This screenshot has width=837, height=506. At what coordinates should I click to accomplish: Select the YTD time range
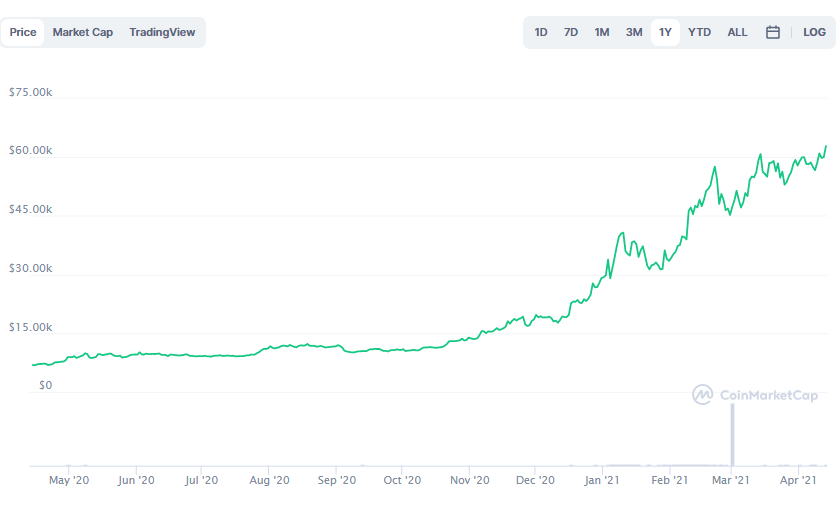[699, 32]
